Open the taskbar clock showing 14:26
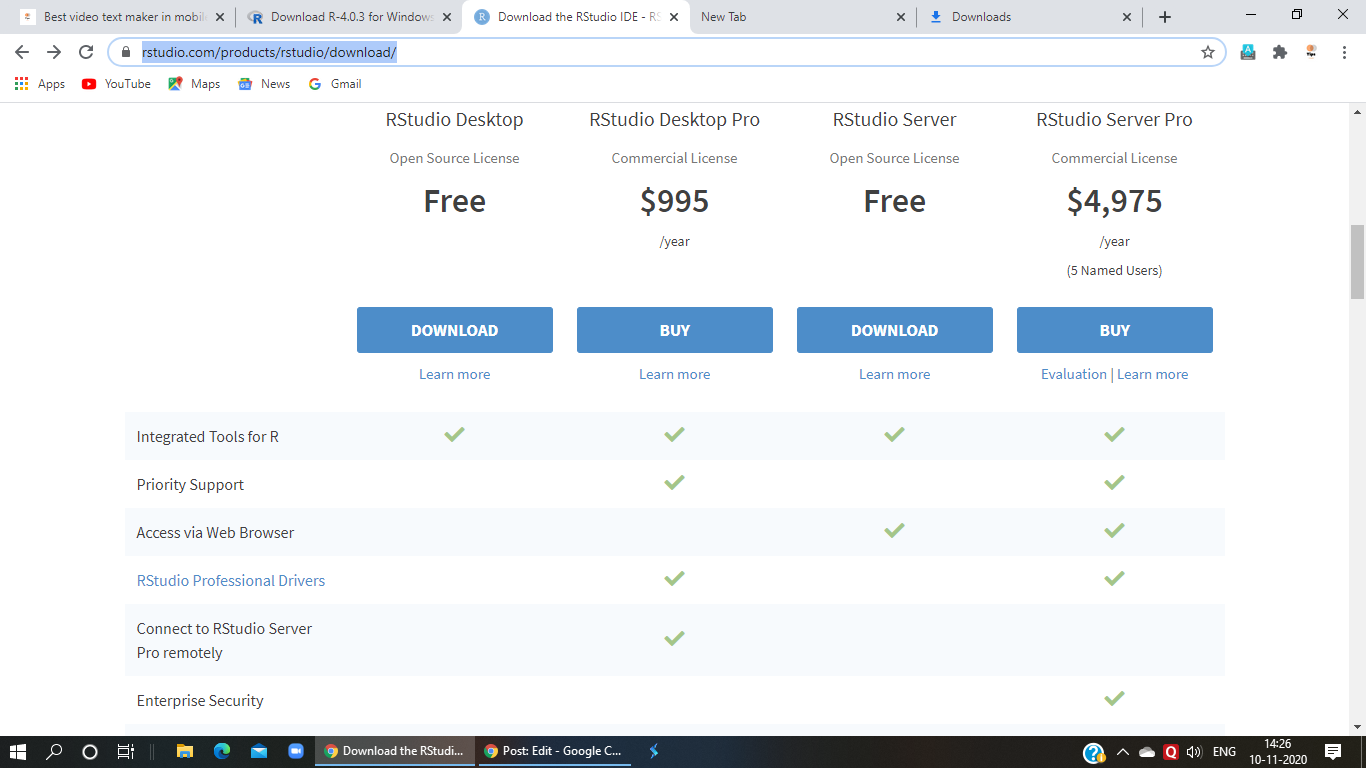 coord(1277,751)
